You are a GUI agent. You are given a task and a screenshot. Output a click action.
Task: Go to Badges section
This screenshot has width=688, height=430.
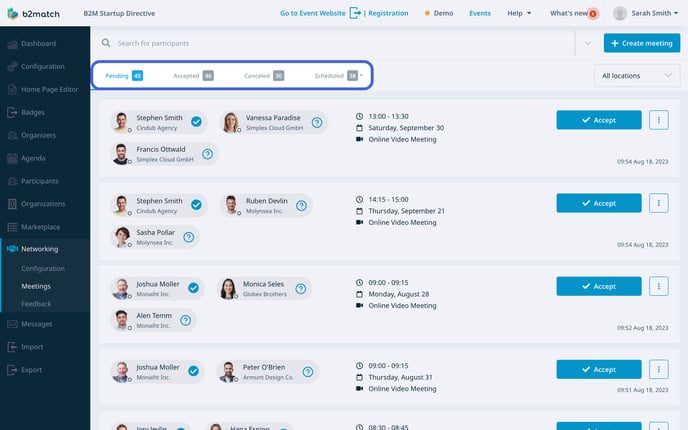32,112
